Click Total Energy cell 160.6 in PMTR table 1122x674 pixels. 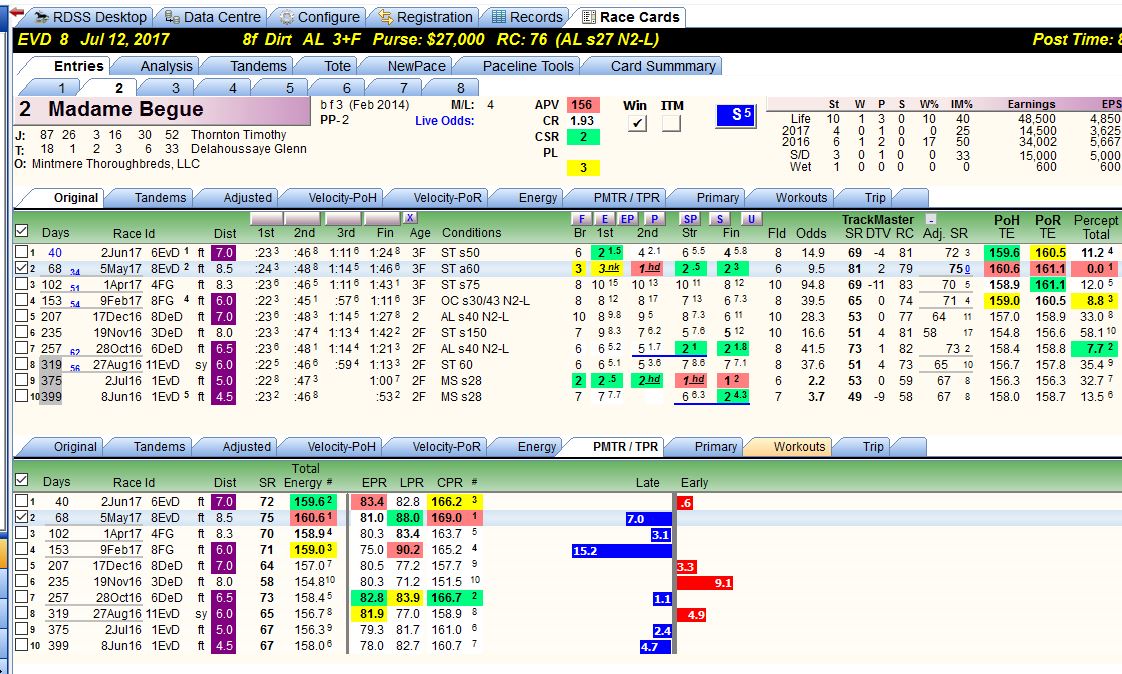click(x=313, y=517)
